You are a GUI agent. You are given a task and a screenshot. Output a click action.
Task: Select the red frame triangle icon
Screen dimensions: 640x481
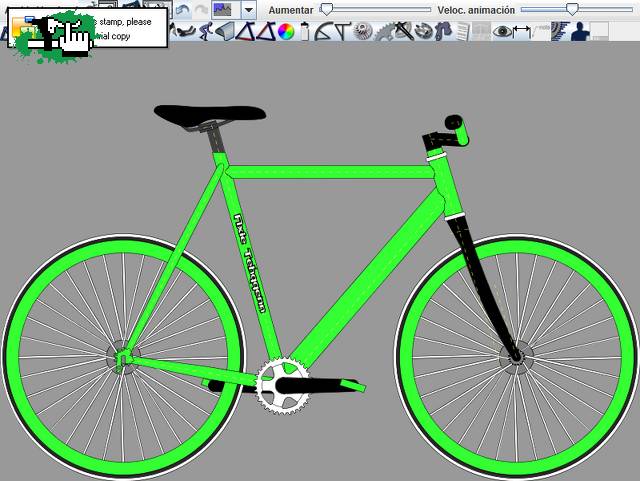point(266,32)
